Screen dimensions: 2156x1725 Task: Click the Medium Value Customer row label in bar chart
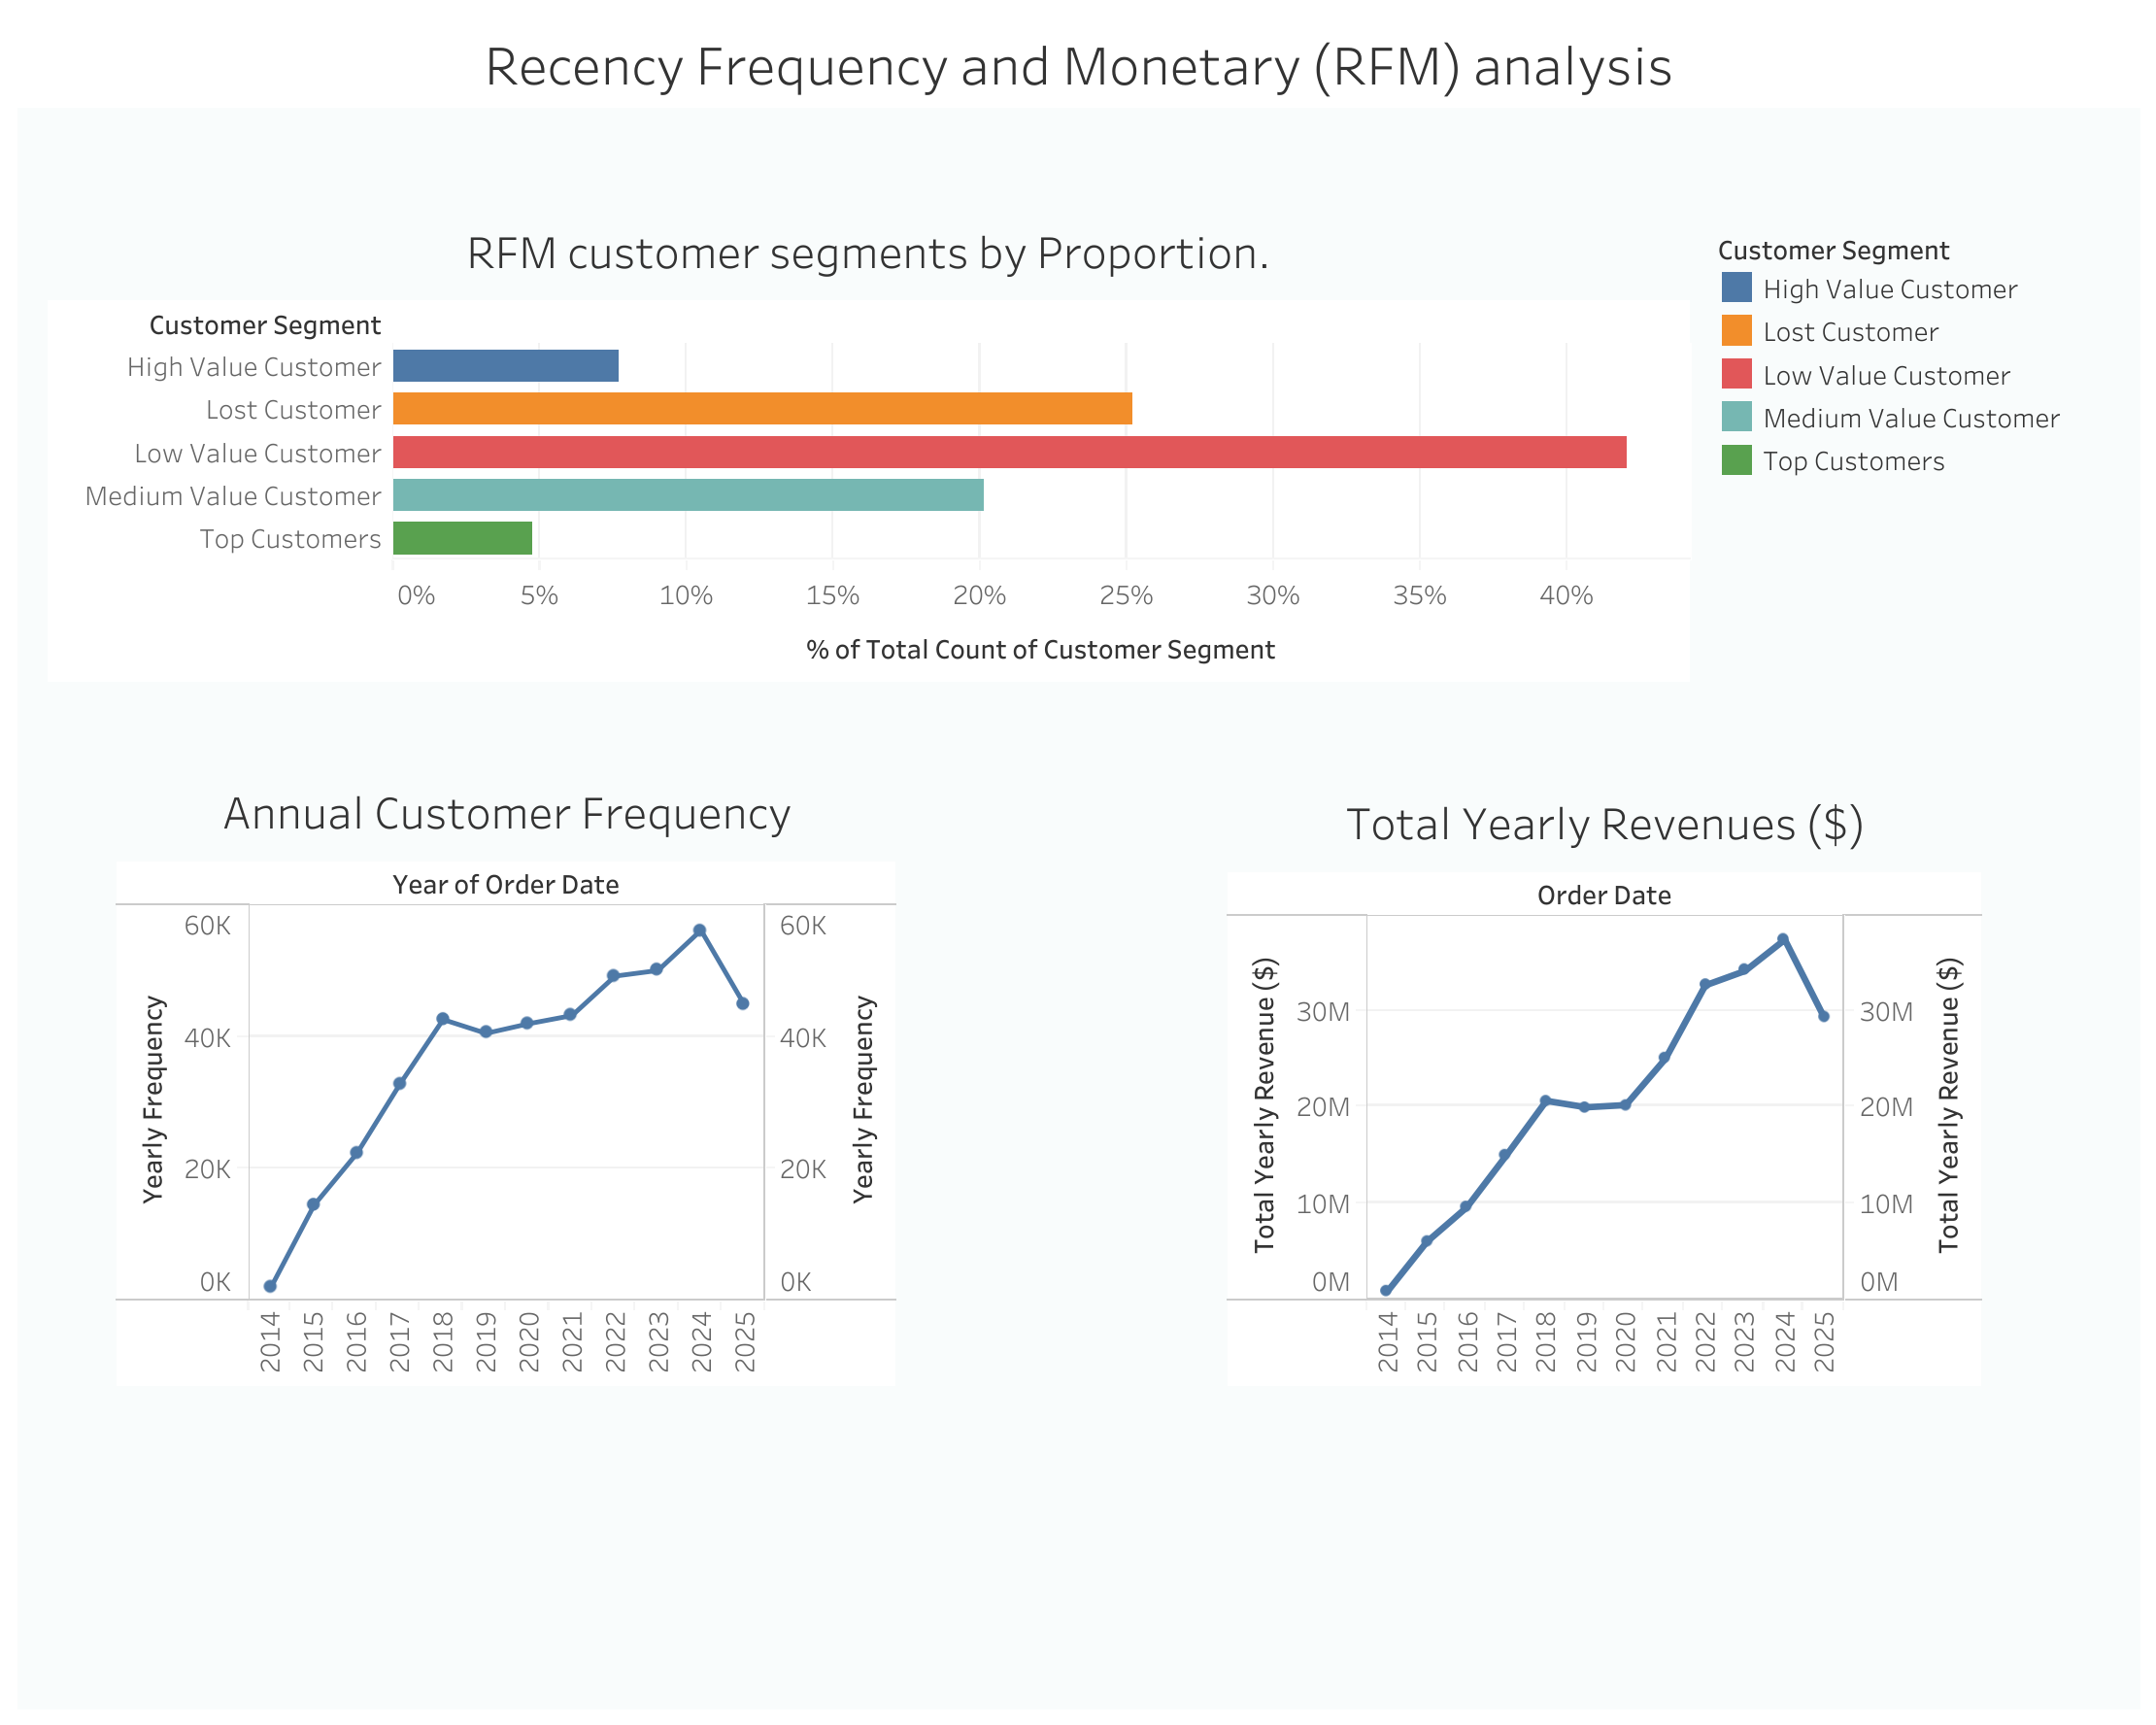[x=232, y=496]
